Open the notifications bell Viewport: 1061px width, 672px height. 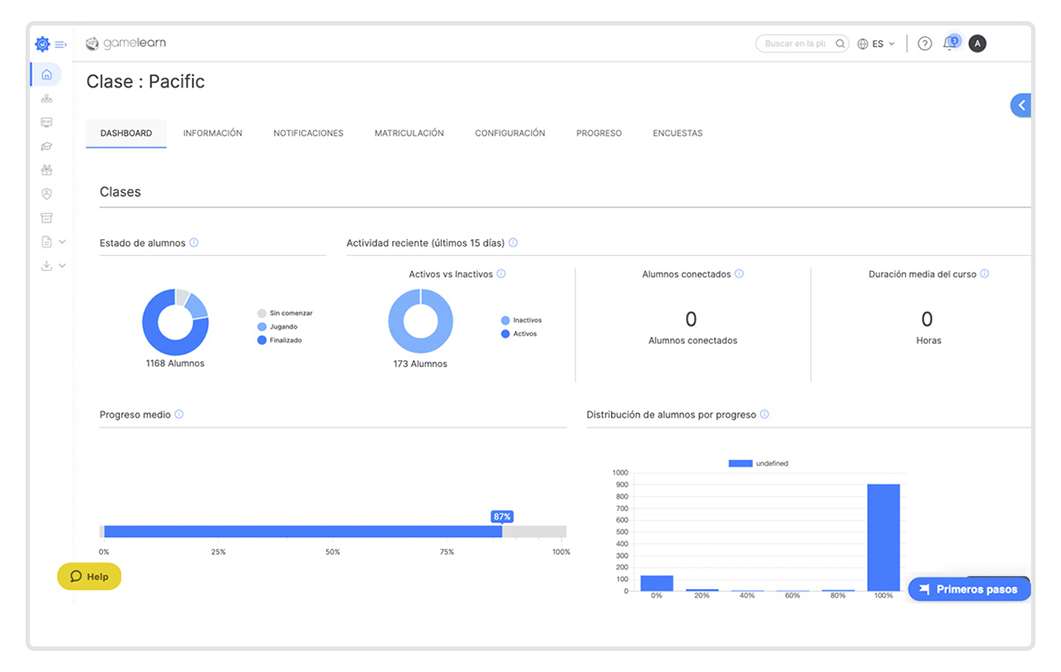coord(951,43)
